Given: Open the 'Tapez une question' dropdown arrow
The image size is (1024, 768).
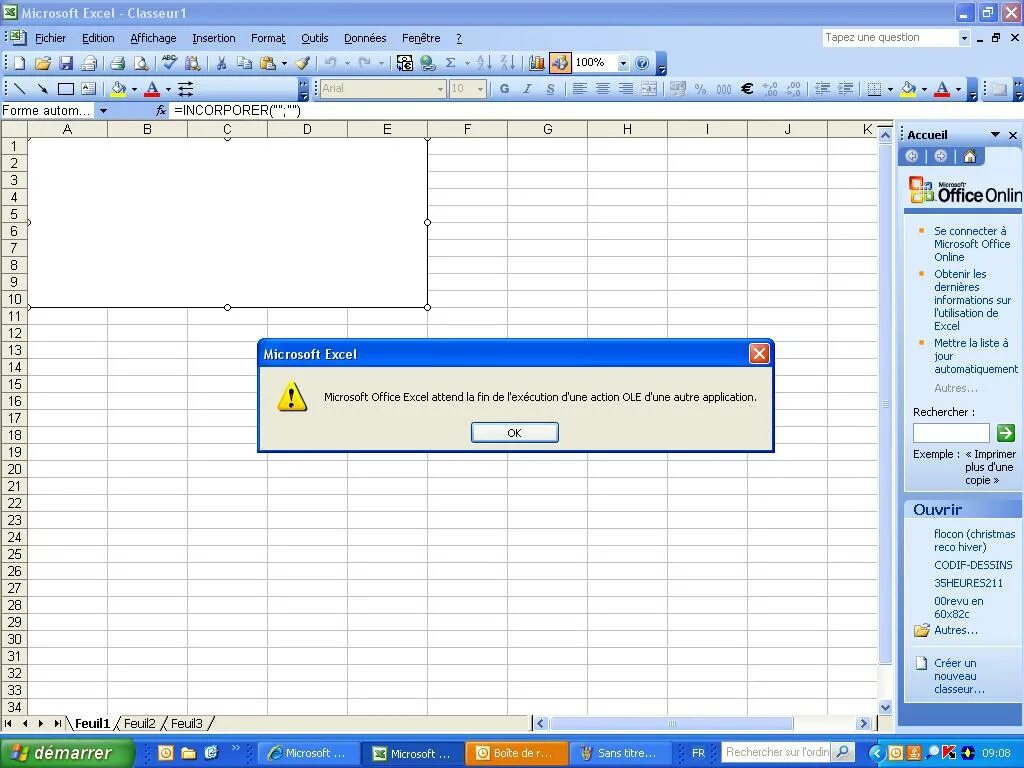Looking at the screenshot, I should 964,38.
